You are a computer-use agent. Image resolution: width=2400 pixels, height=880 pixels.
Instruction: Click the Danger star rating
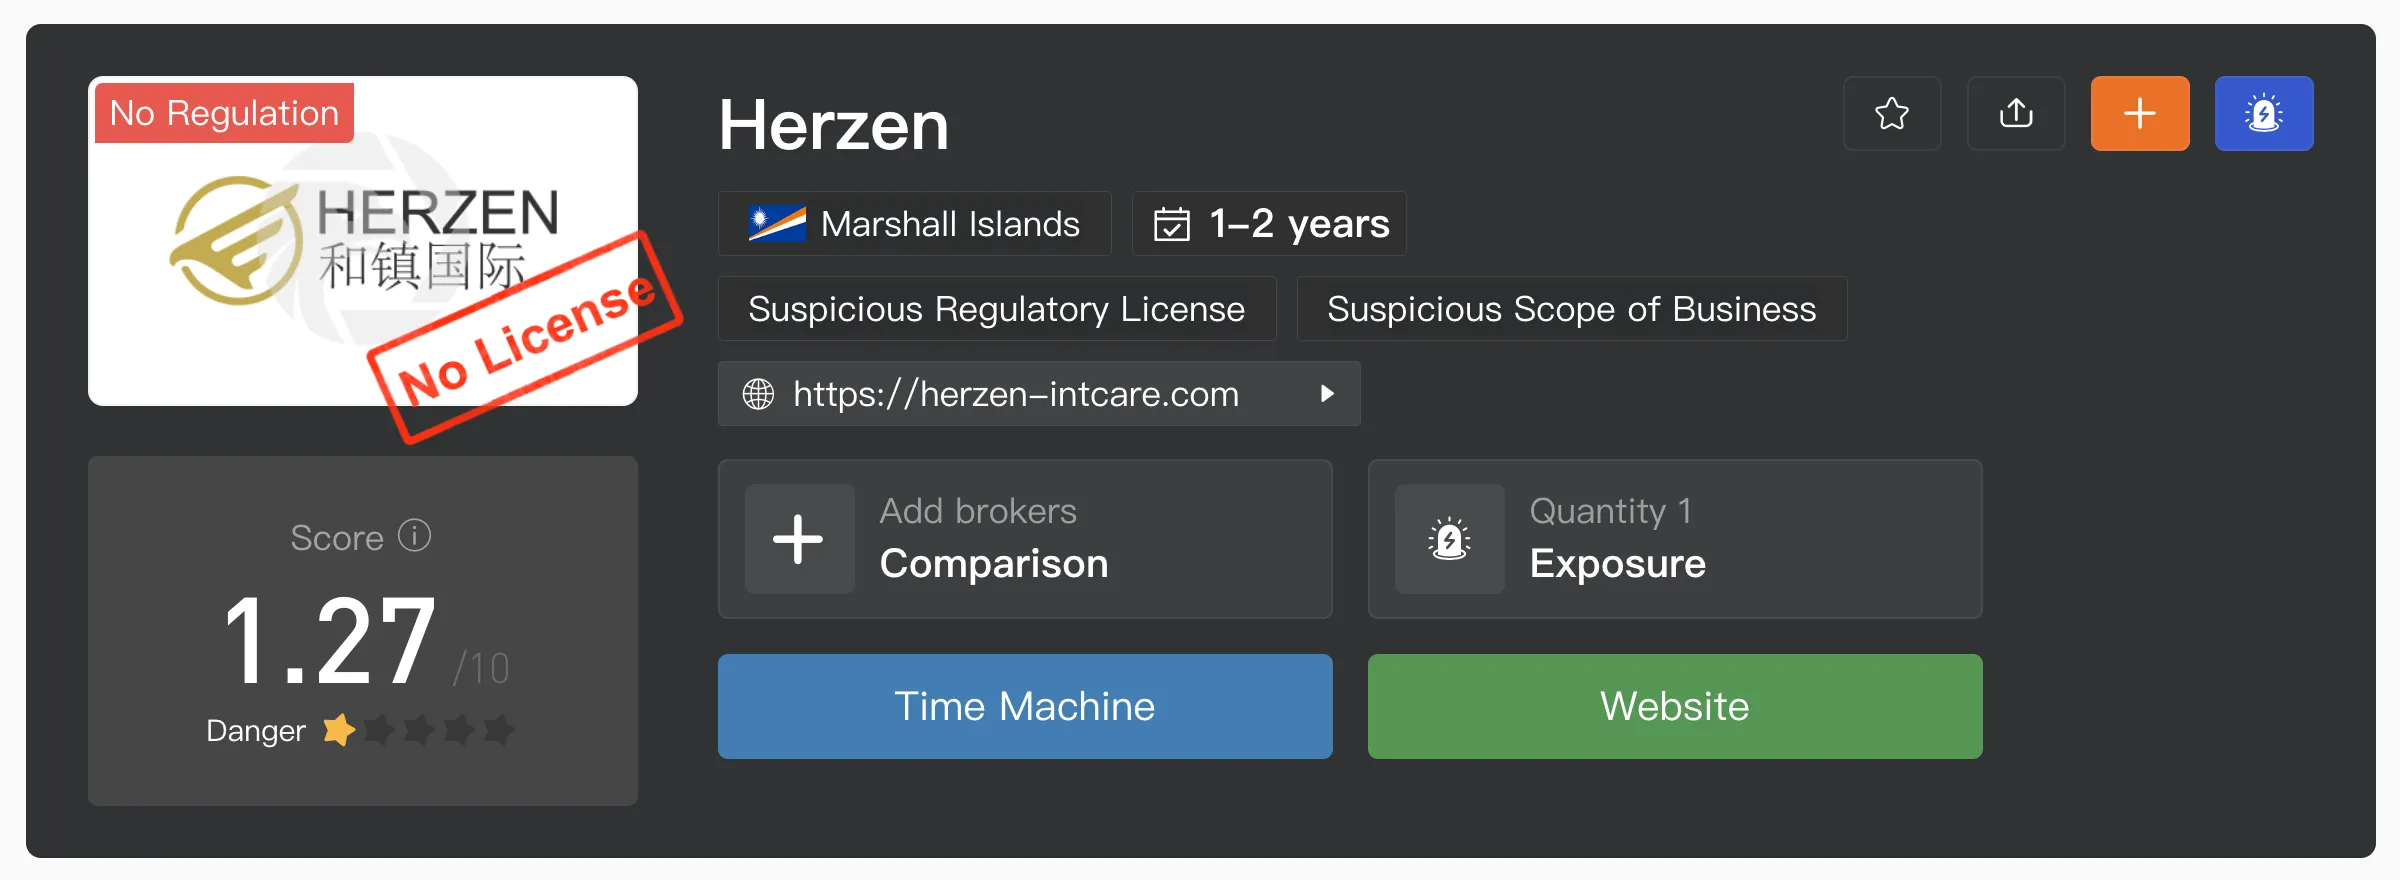[x=419, y=730]
